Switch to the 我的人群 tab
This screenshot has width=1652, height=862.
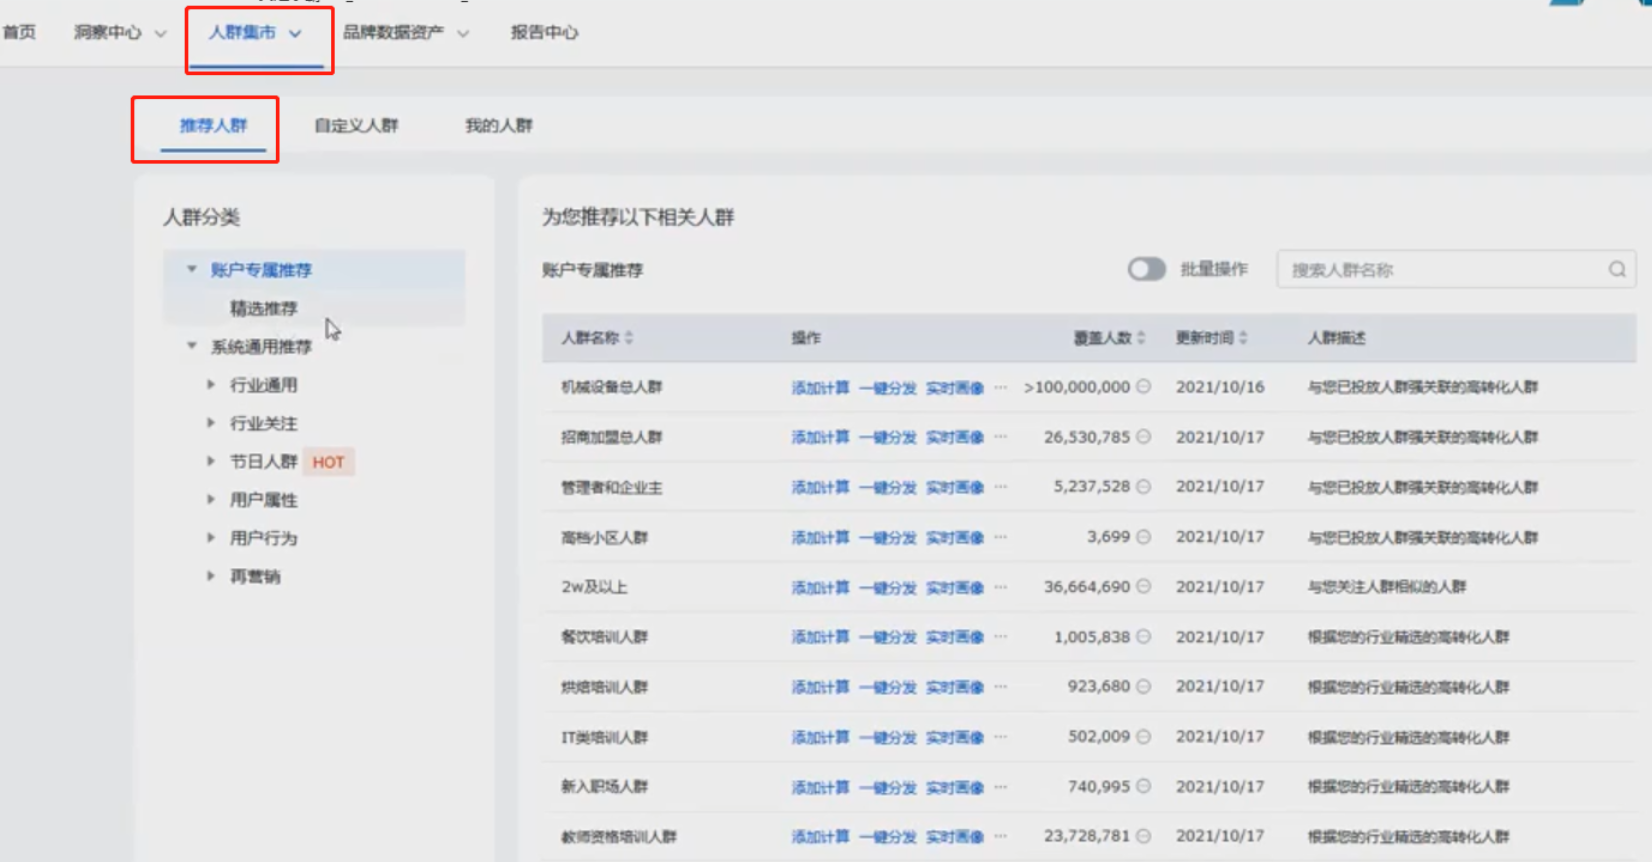(498, 126)
